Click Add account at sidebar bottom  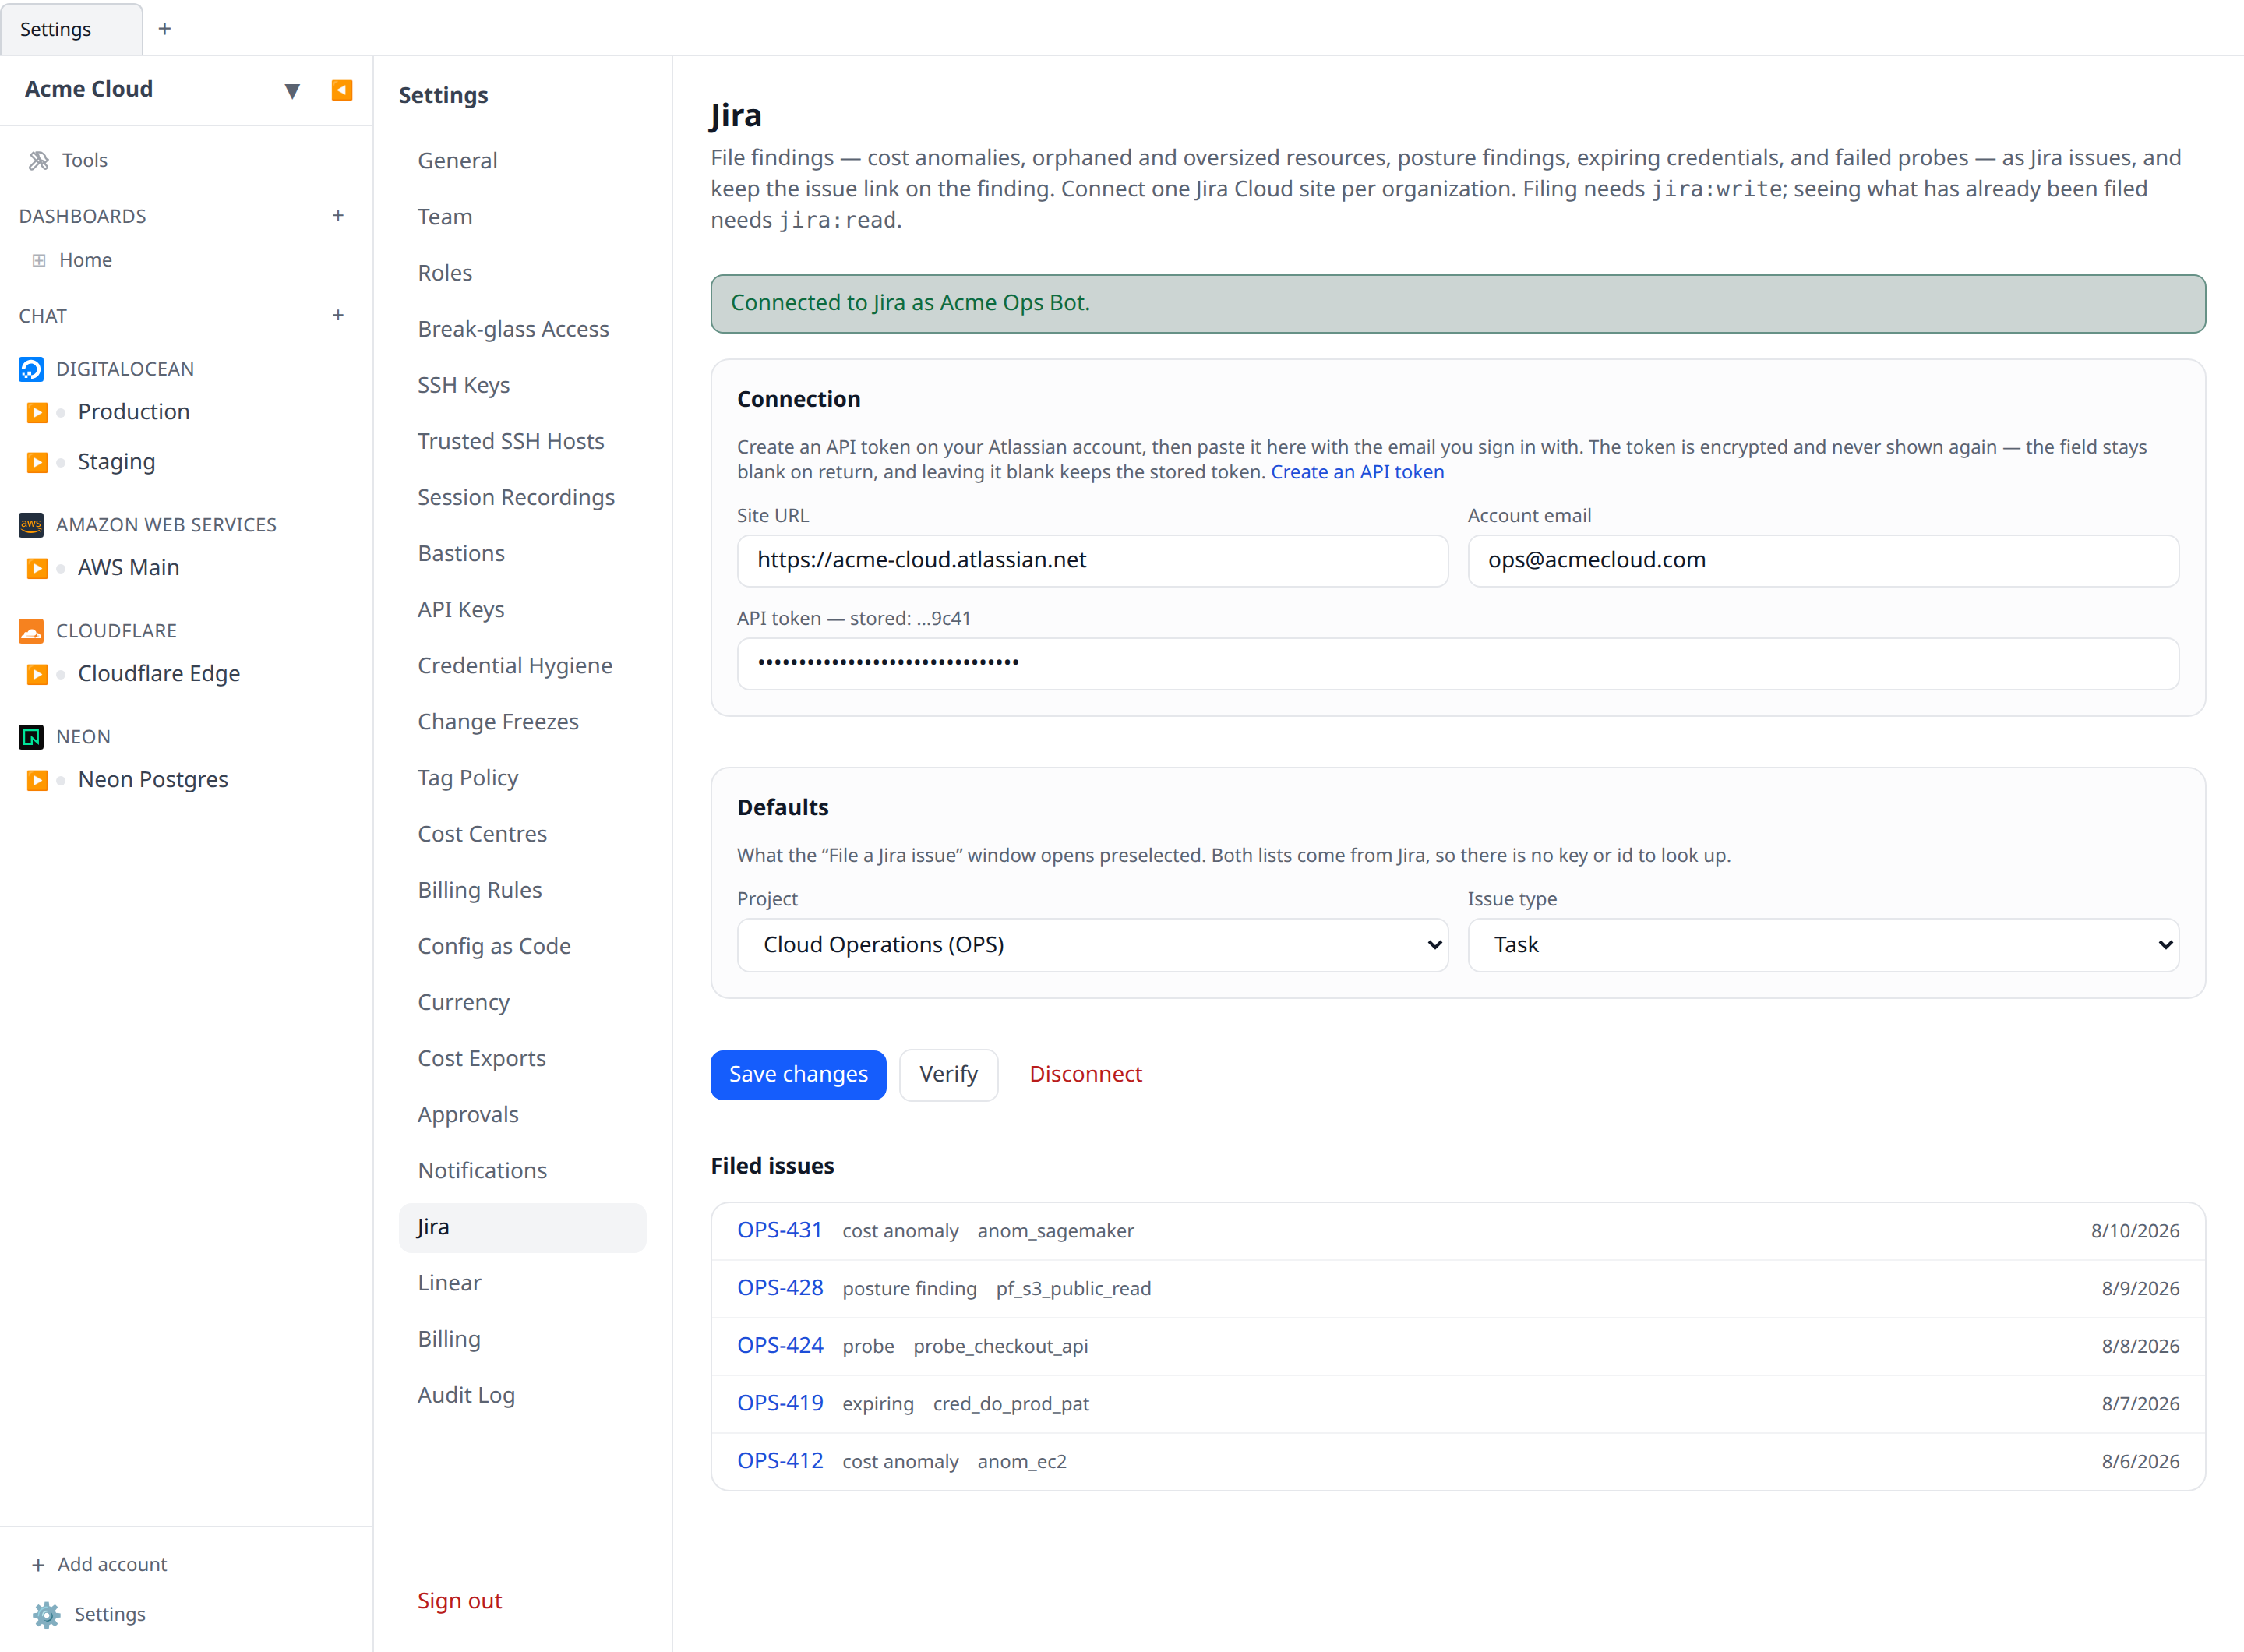(x=99, y=1565)
